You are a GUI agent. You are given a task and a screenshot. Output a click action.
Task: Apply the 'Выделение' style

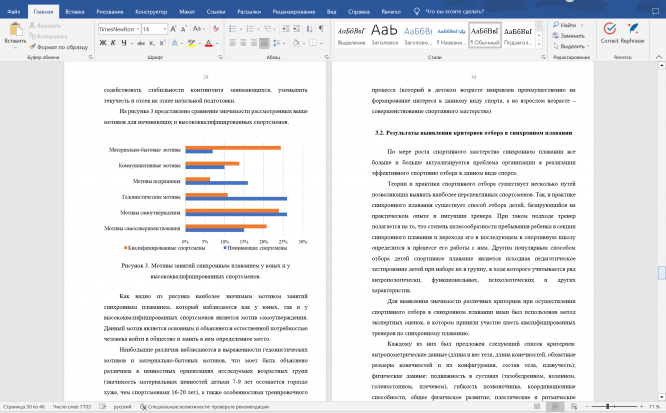(352, 35)
